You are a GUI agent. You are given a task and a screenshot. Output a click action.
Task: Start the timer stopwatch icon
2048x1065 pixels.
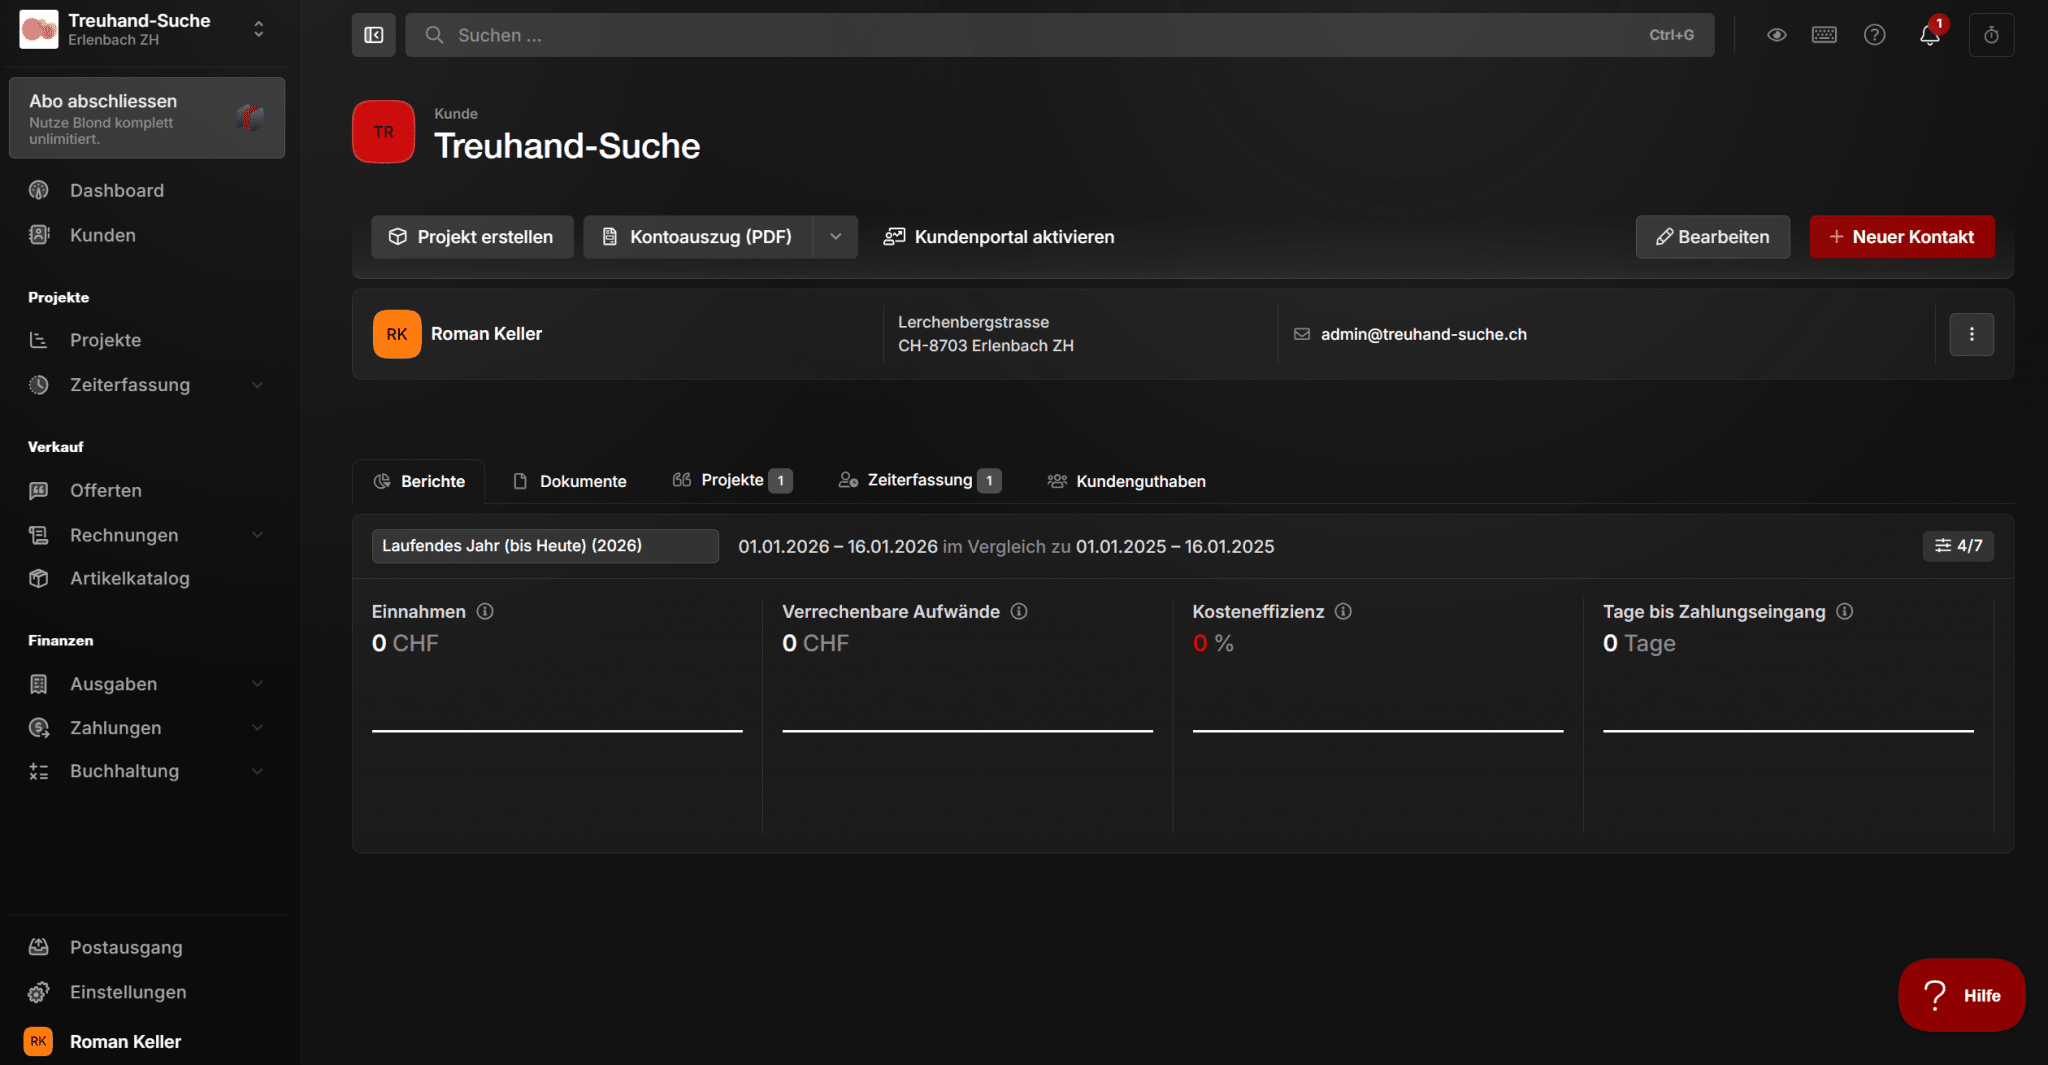point(1991,35)
